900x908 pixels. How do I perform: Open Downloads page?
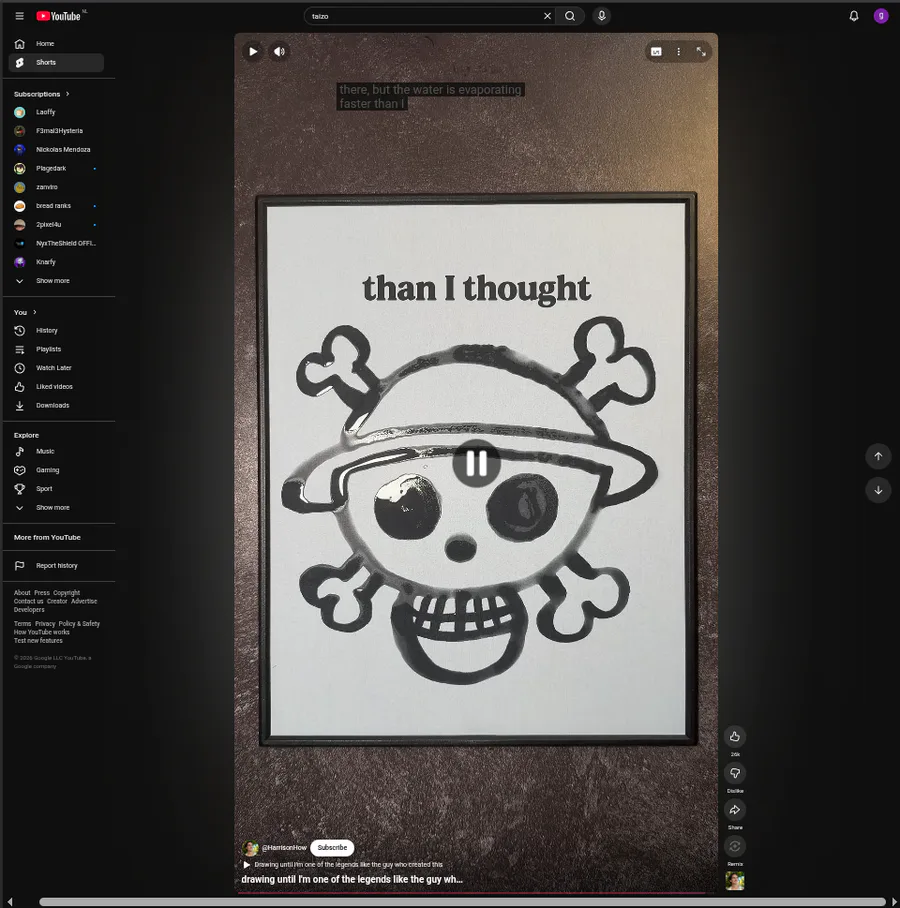[56, 405]
